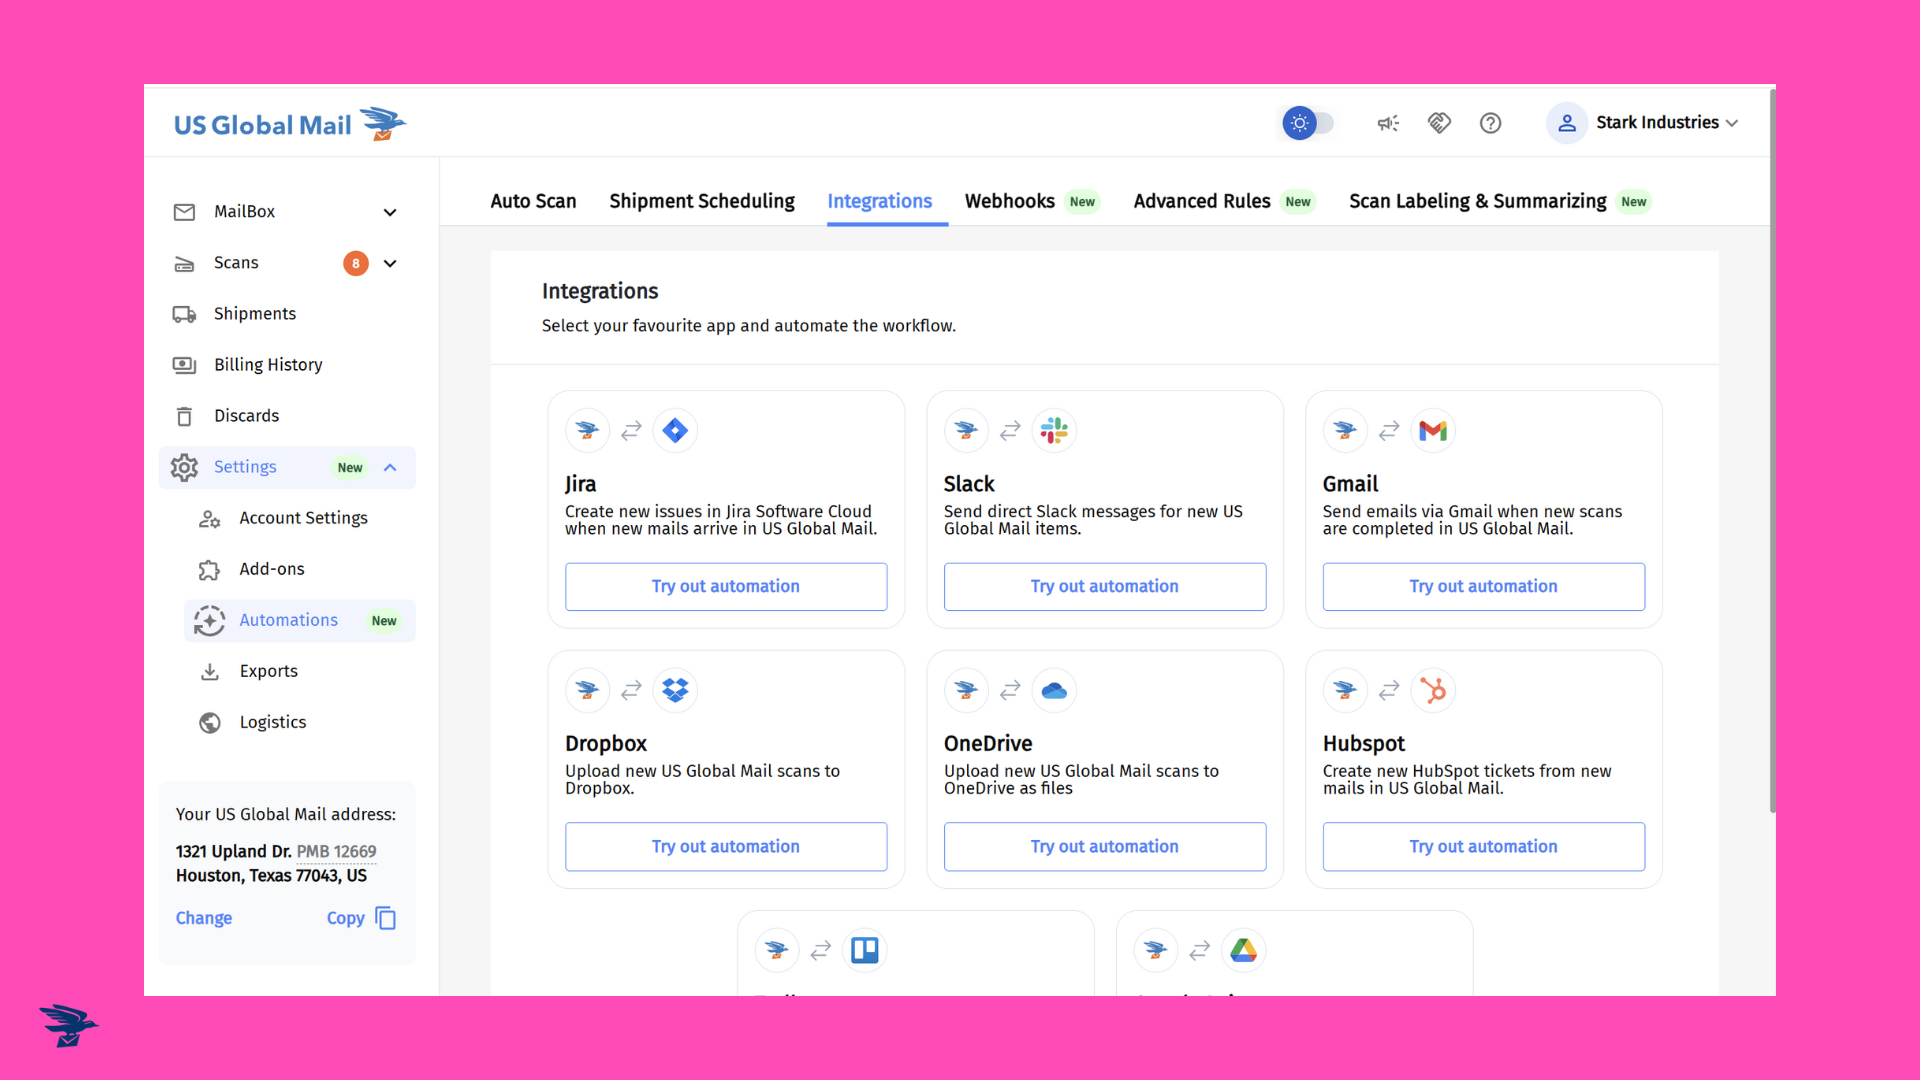
Task: Open the help question mark icon
Action: [1490, 123]
